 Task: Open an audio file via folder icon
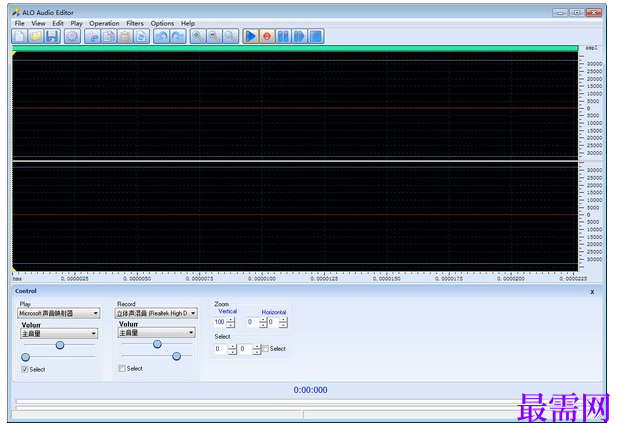36,37
